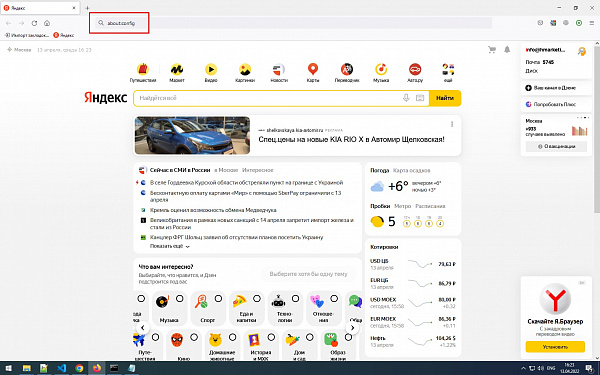Image resolution: width=600 pixels, height=375 pixels.
Task: Expand hidden system tray icons chevron
Action: click(x=523, y=368)
